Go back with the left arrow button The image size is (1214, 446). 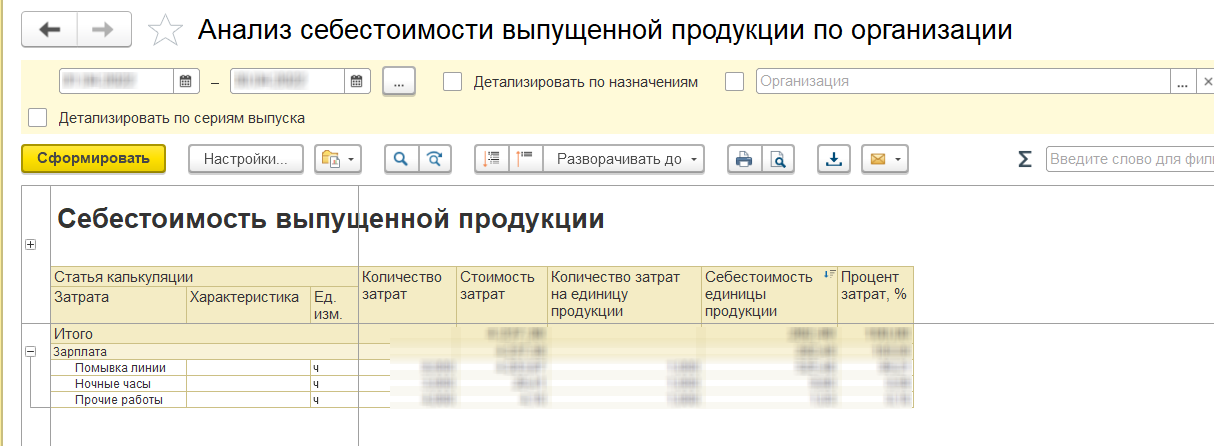(x=49, y=30)
